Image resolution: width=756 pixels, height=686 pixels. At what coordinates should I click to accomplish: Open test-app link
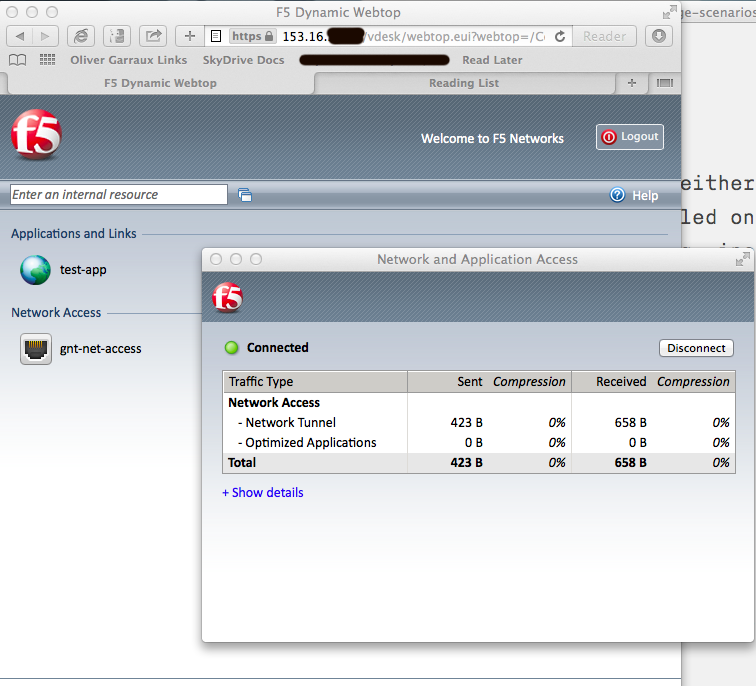pos(83,269)
